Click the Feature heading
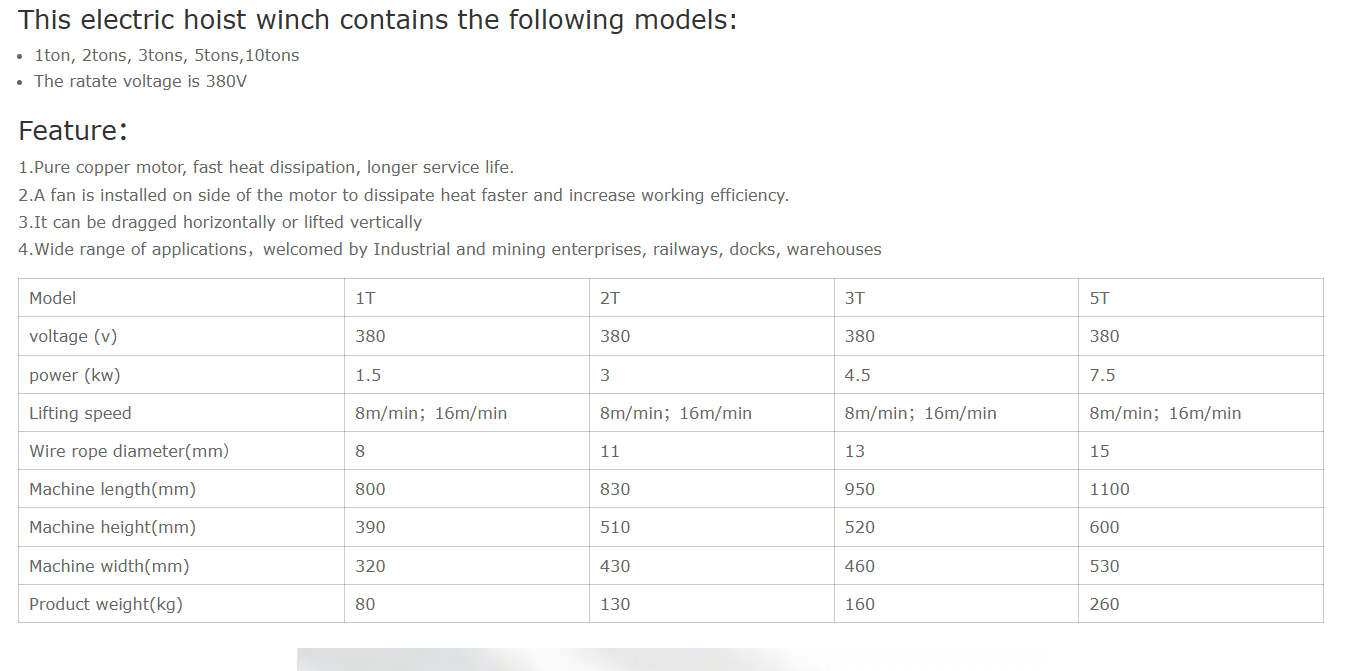 tap(73, 131)
